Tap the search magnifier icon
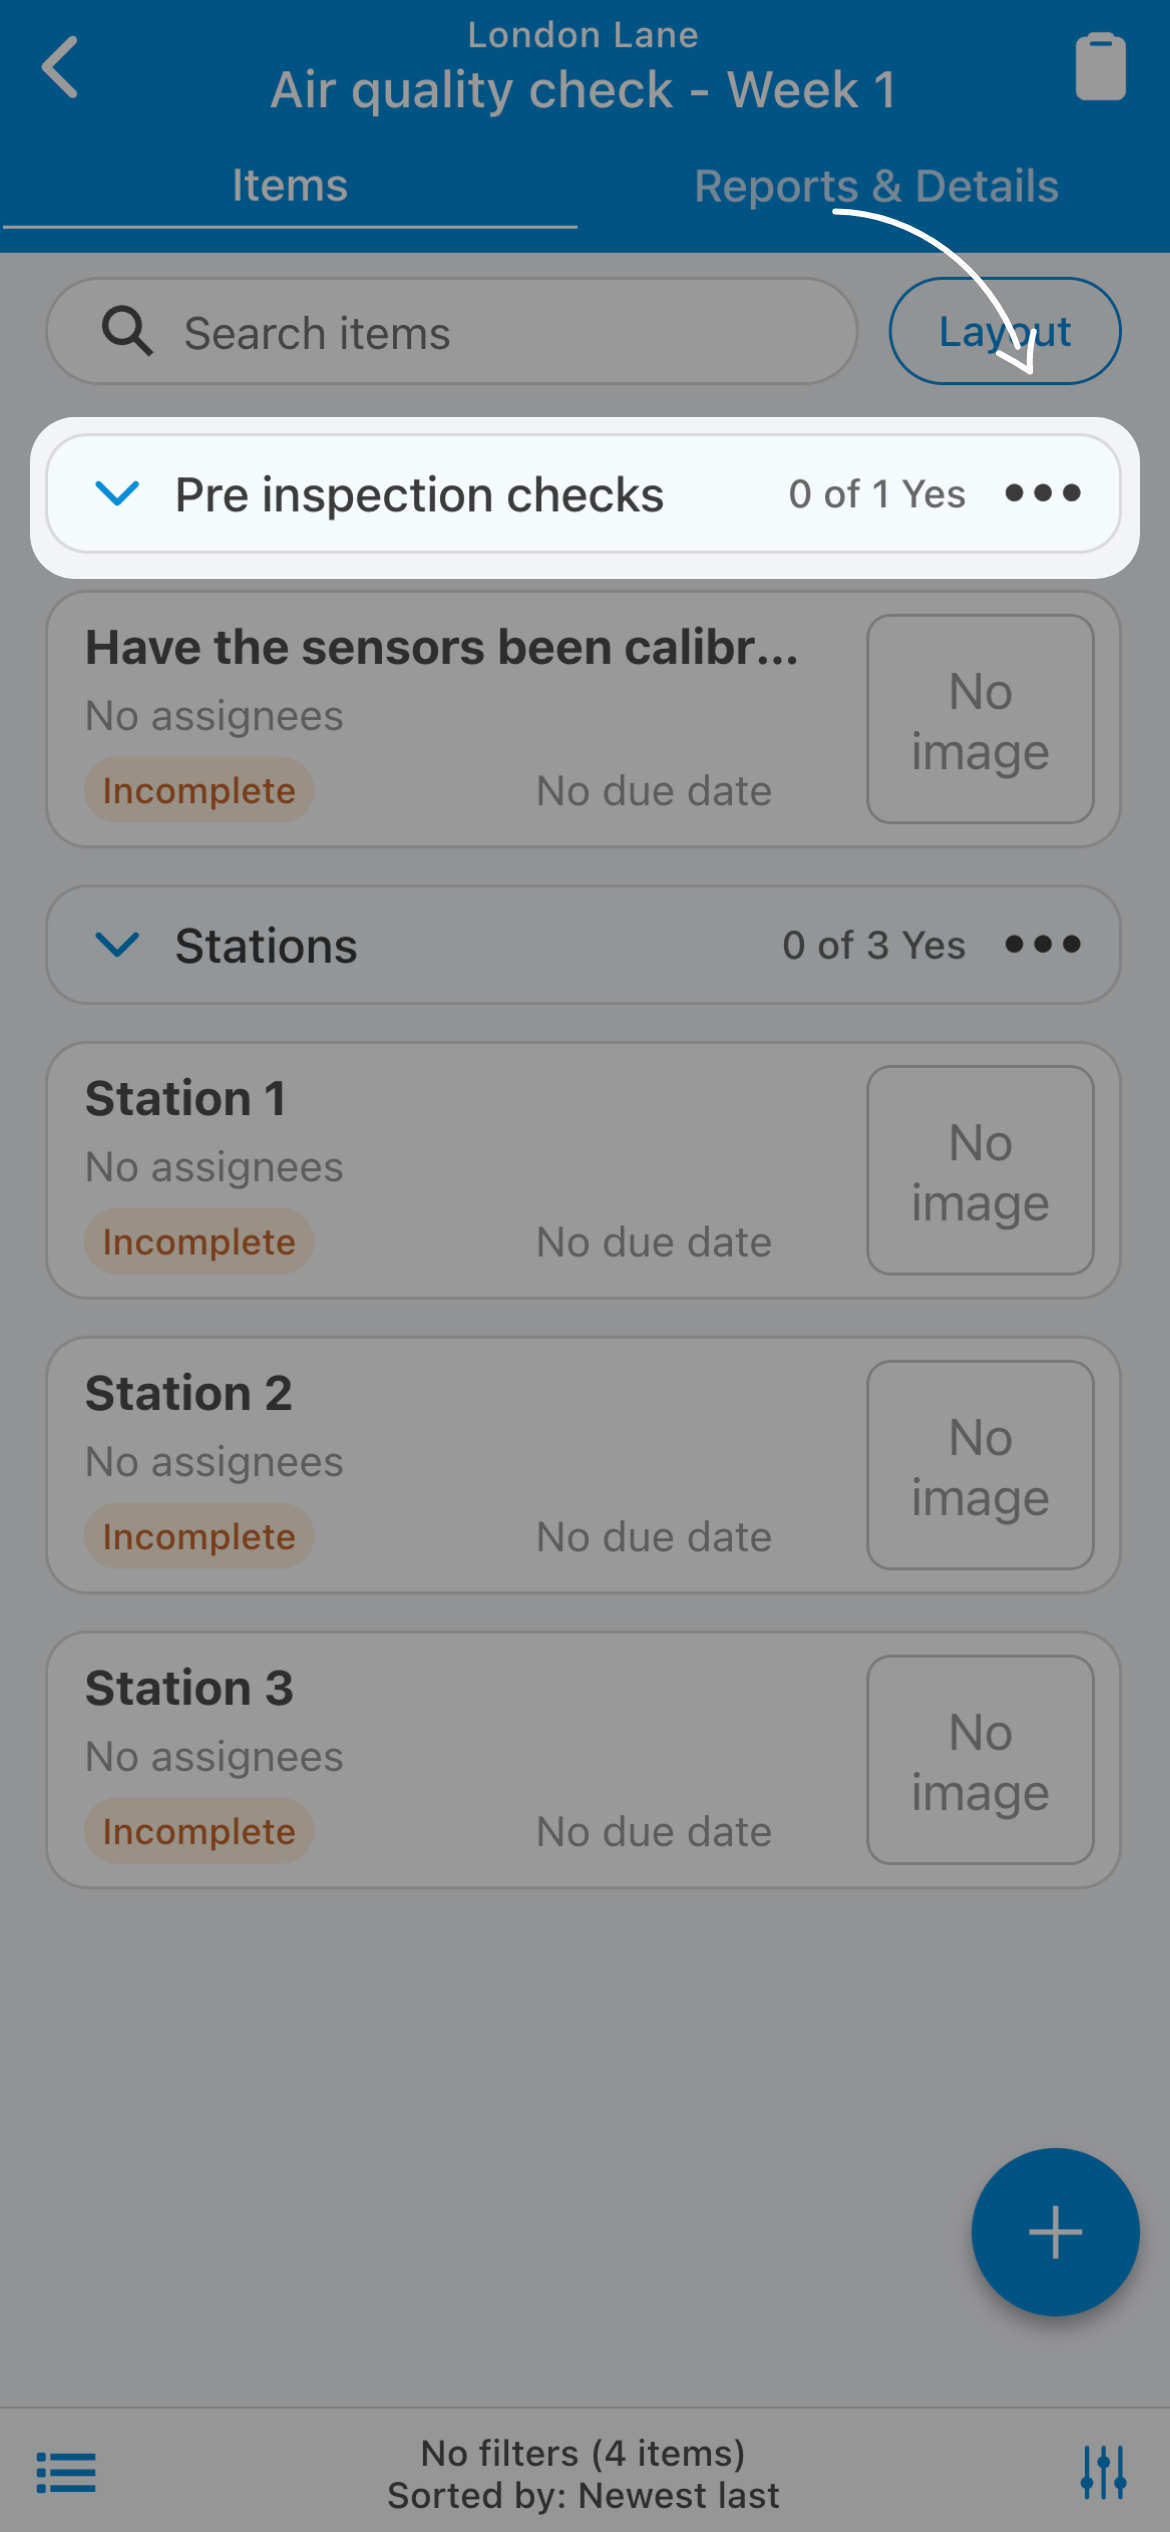 [x=127, y=331]
